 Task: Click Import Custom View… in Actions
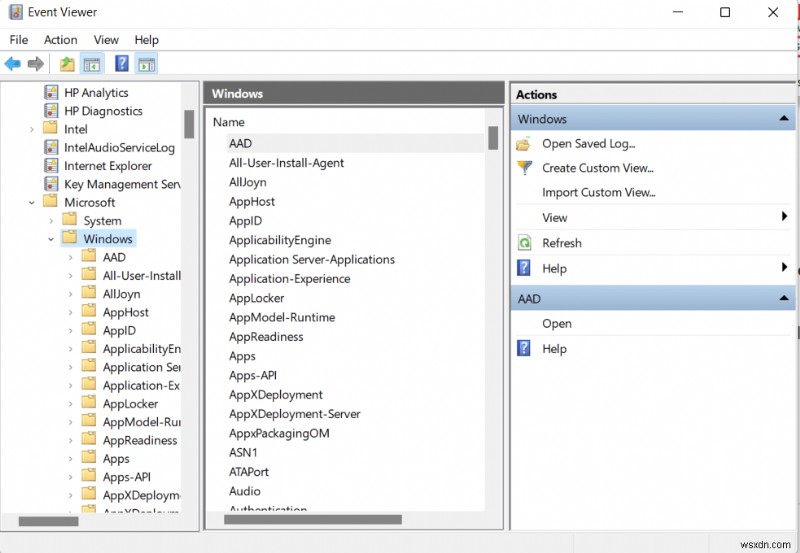598,193
